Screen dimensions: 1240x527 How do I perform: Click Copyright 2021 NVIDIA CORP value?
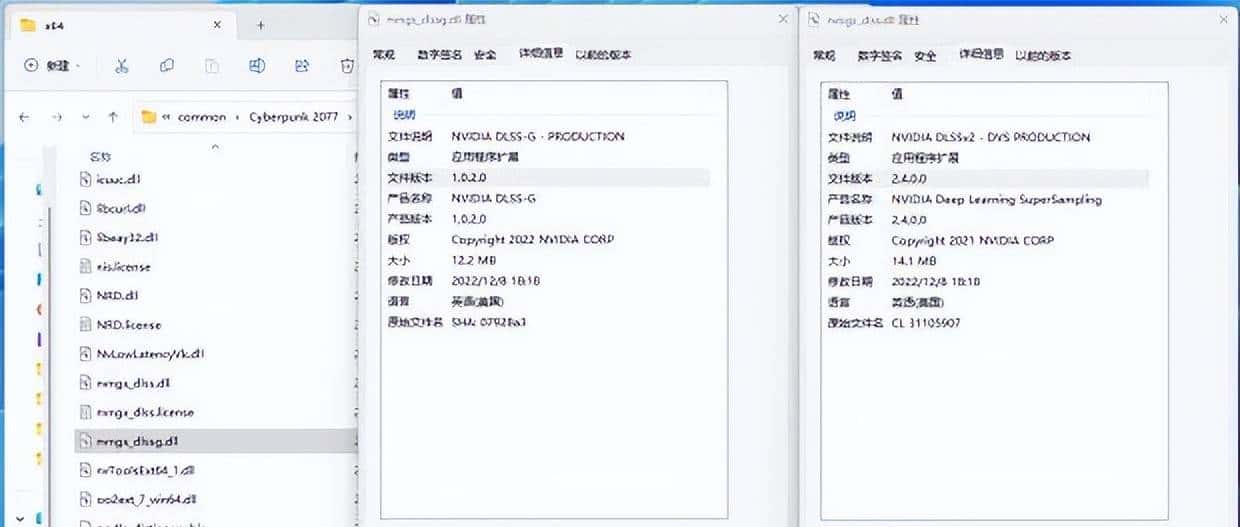click(x=972, y=240)
